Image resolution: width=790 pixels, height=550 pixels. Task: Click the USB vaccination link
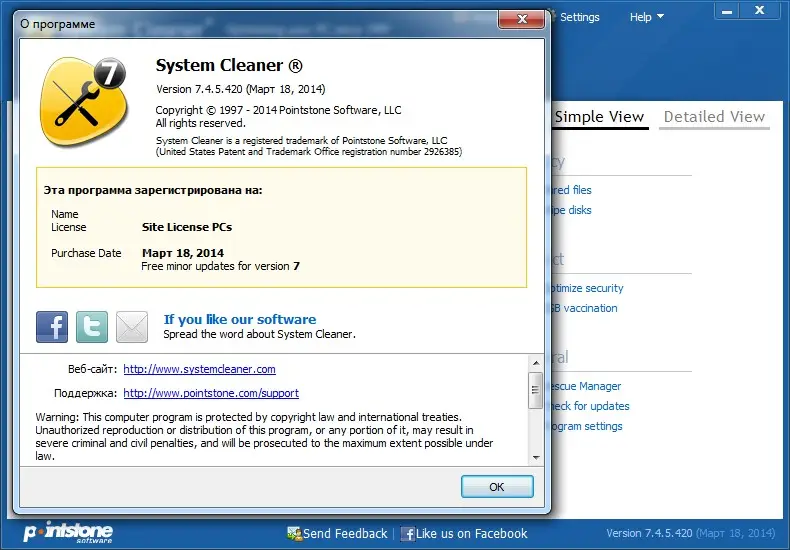tap(583, 308)
